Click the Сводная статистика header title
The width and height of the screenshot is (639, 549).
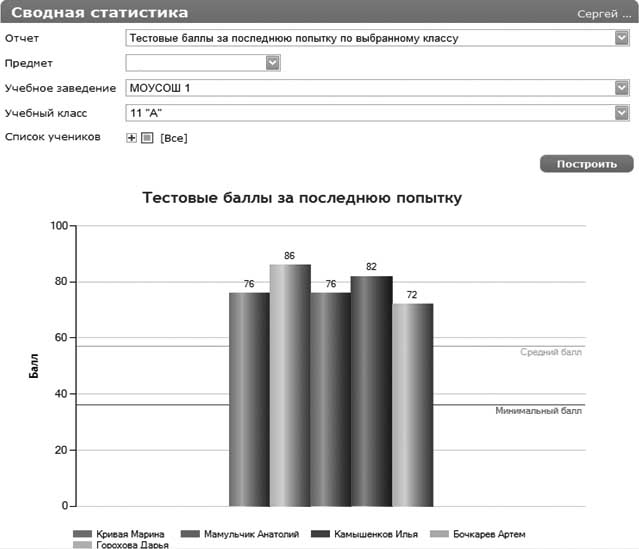click(x=100, y=13)
